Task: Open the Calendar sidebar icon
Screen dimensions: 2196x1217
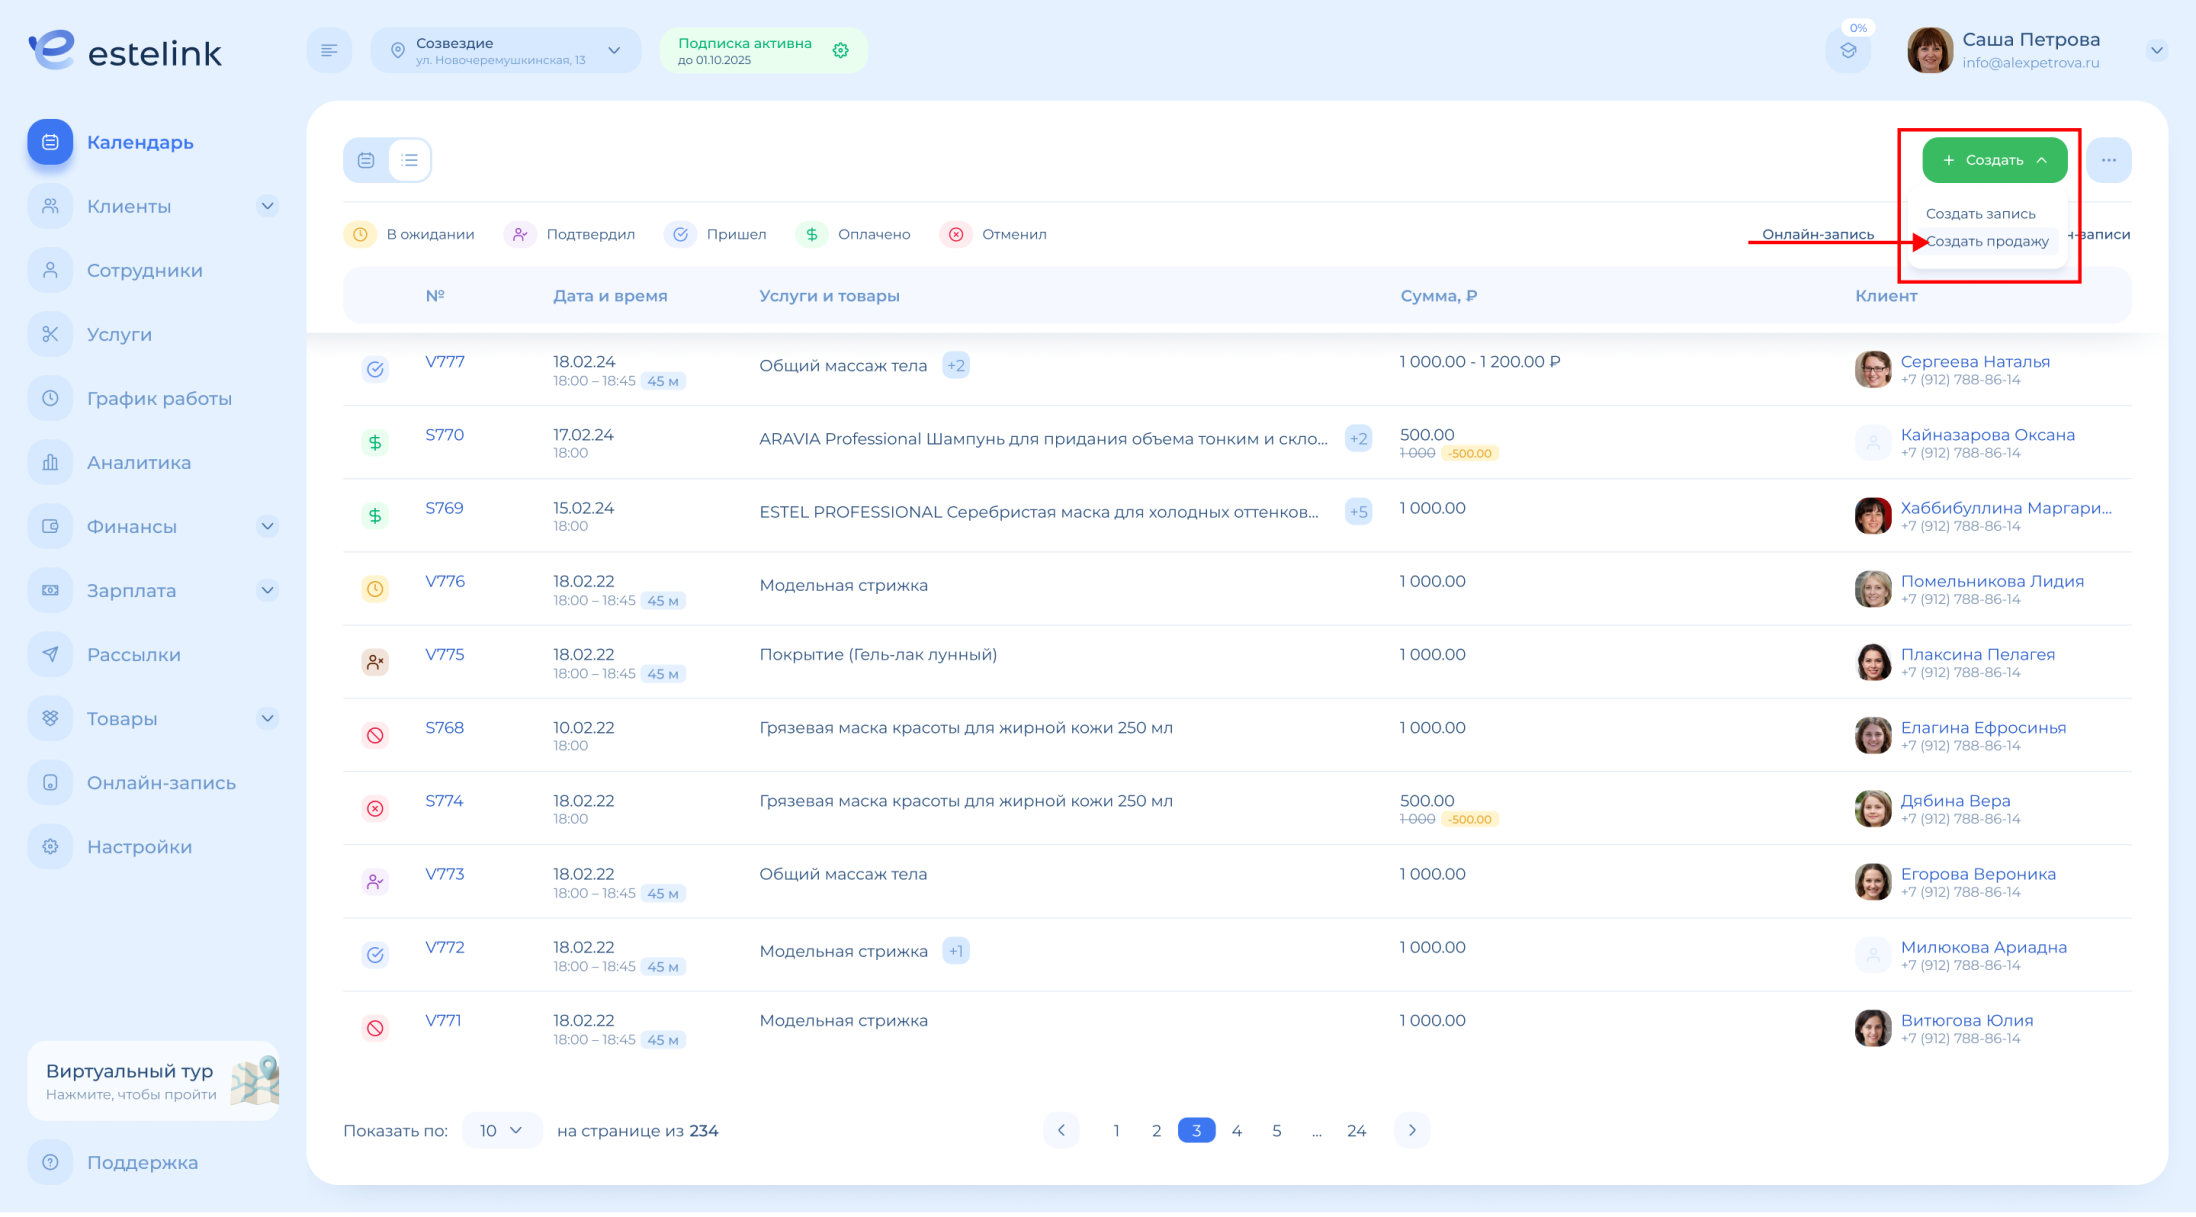Action: (50, 142)
